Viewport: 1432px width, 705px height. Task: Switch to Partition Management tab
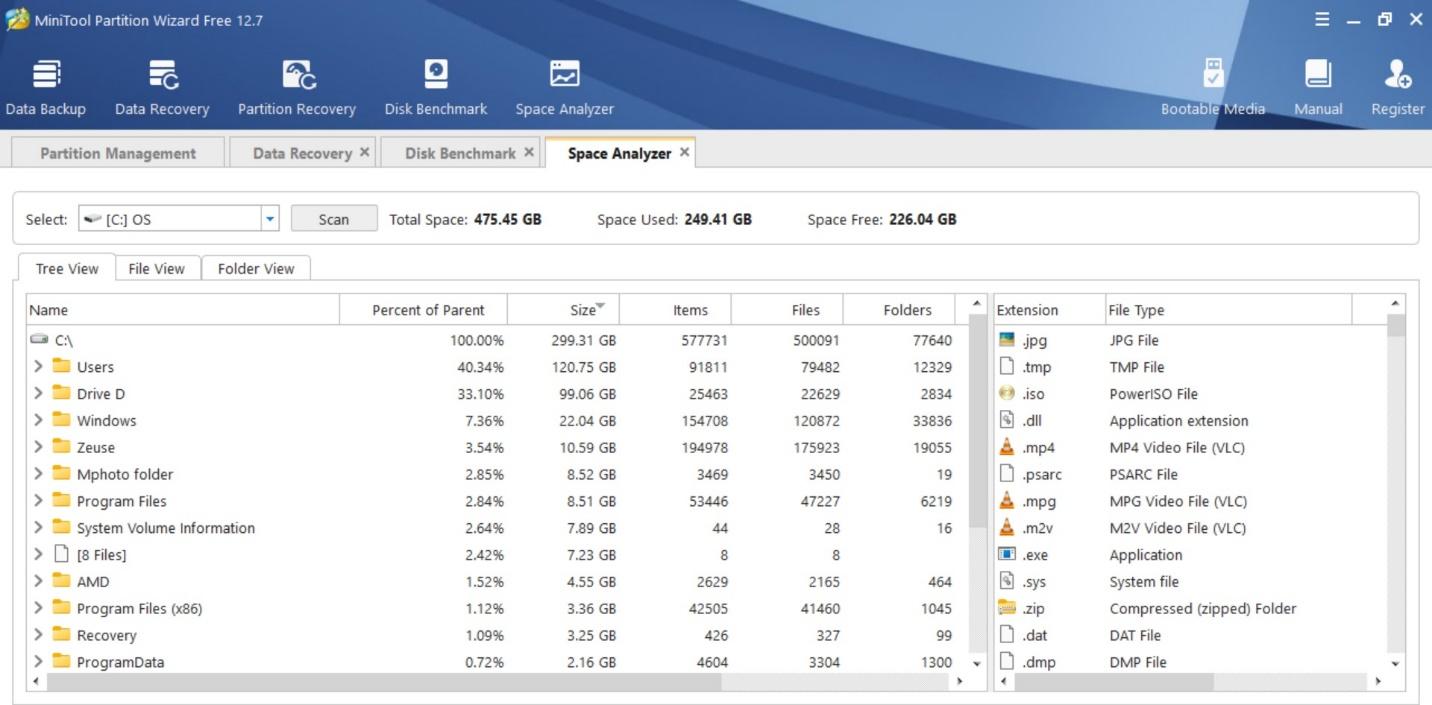(x=118, y=153)
